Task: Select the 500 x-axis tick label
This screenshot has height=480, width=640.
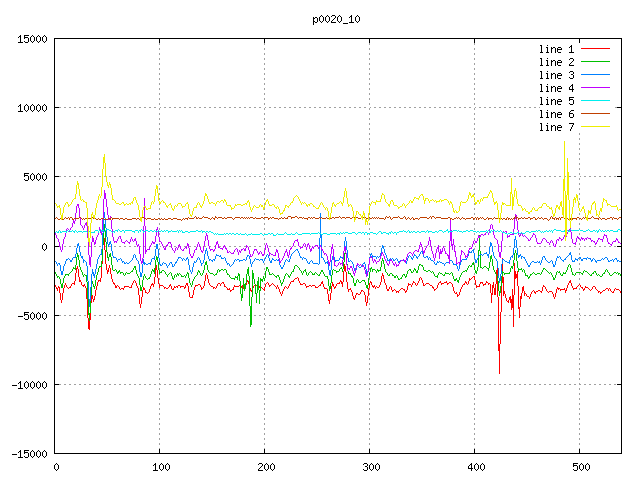Action: [x=579, y=467]
